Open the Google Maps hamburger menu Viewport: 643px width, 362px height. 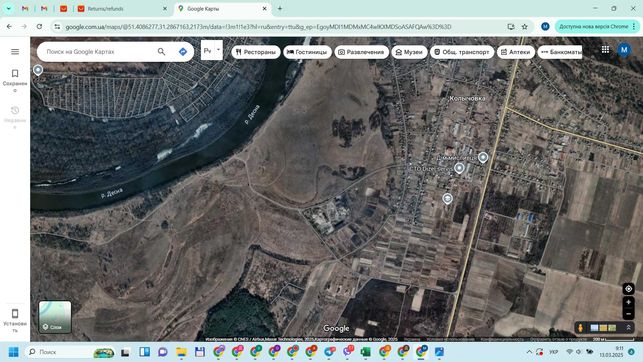click(x=15, y=52)
